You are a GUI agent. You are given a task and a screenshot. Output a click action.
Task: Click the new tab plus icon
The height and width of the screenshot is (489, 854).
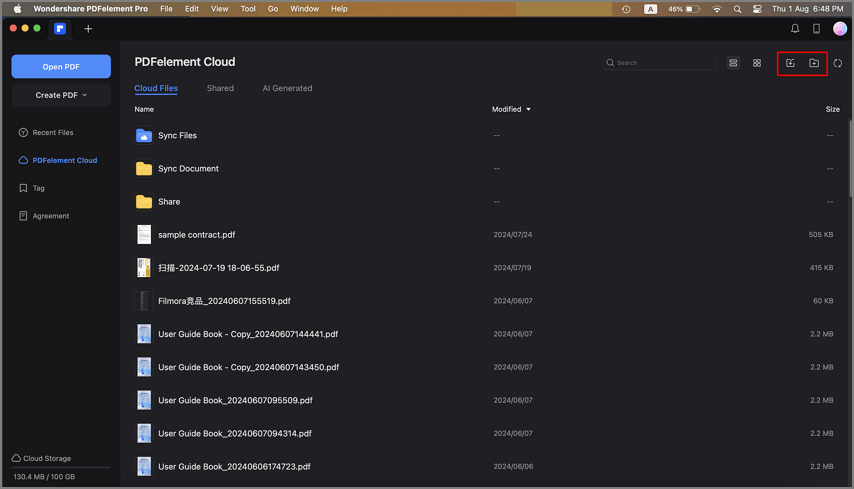click(88, 29)
